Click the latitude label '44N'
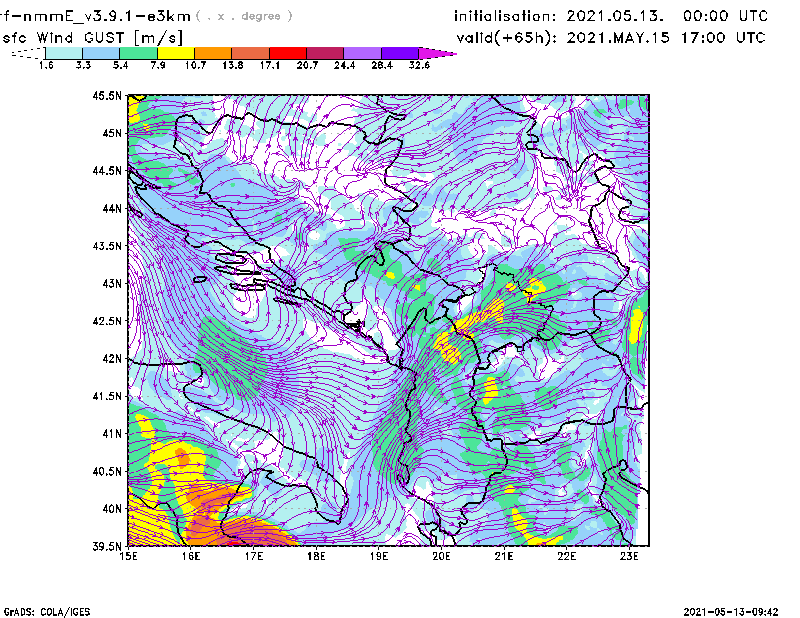The height and width of the screenshot is (618, 800). pos(112,208)
